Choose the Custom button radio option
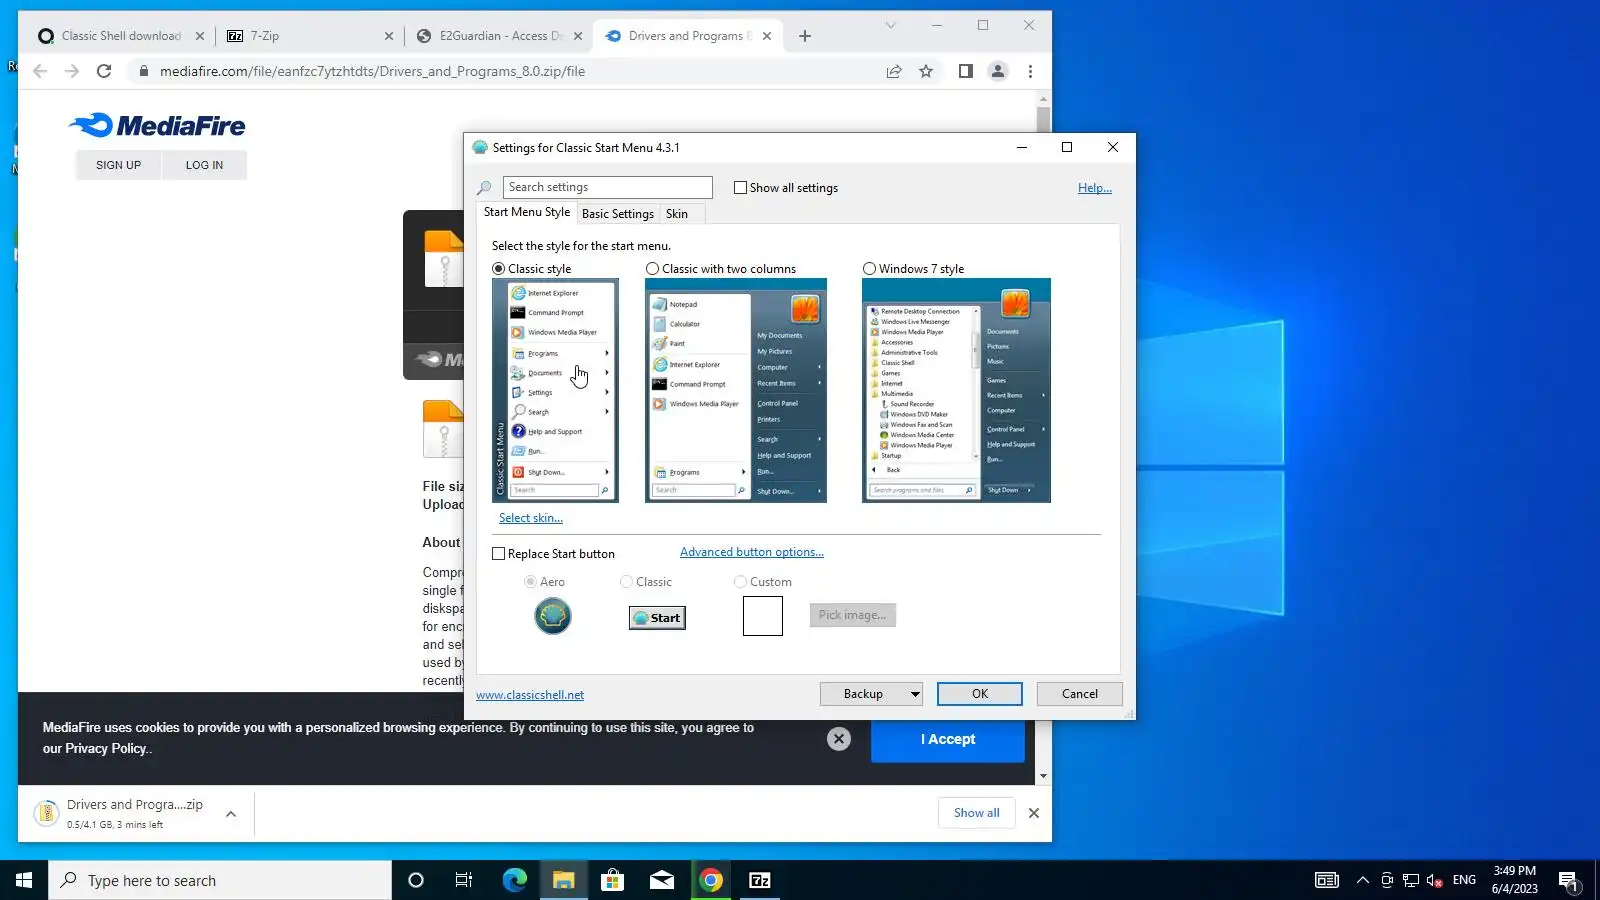Screen dimensions: 1600x900 coord(740,582)
